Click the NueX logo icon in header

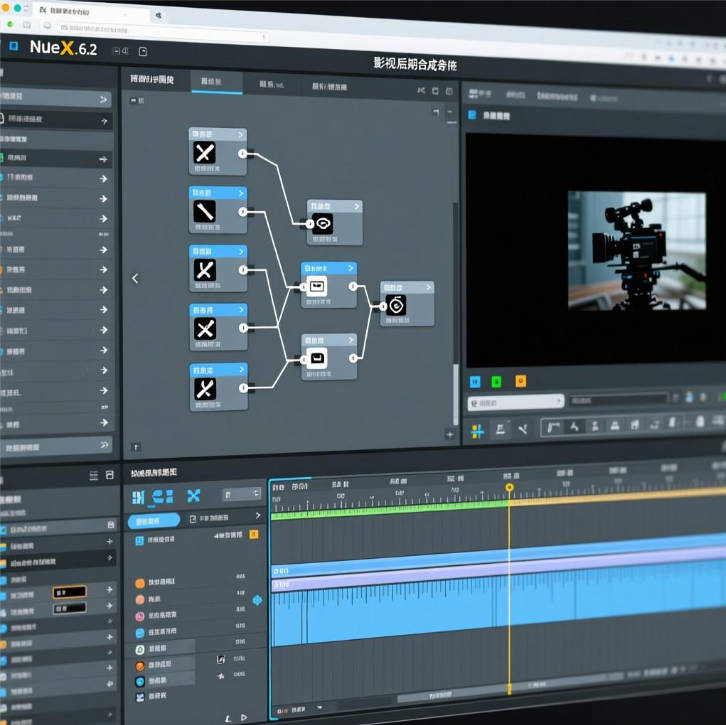tap(12, 48)
